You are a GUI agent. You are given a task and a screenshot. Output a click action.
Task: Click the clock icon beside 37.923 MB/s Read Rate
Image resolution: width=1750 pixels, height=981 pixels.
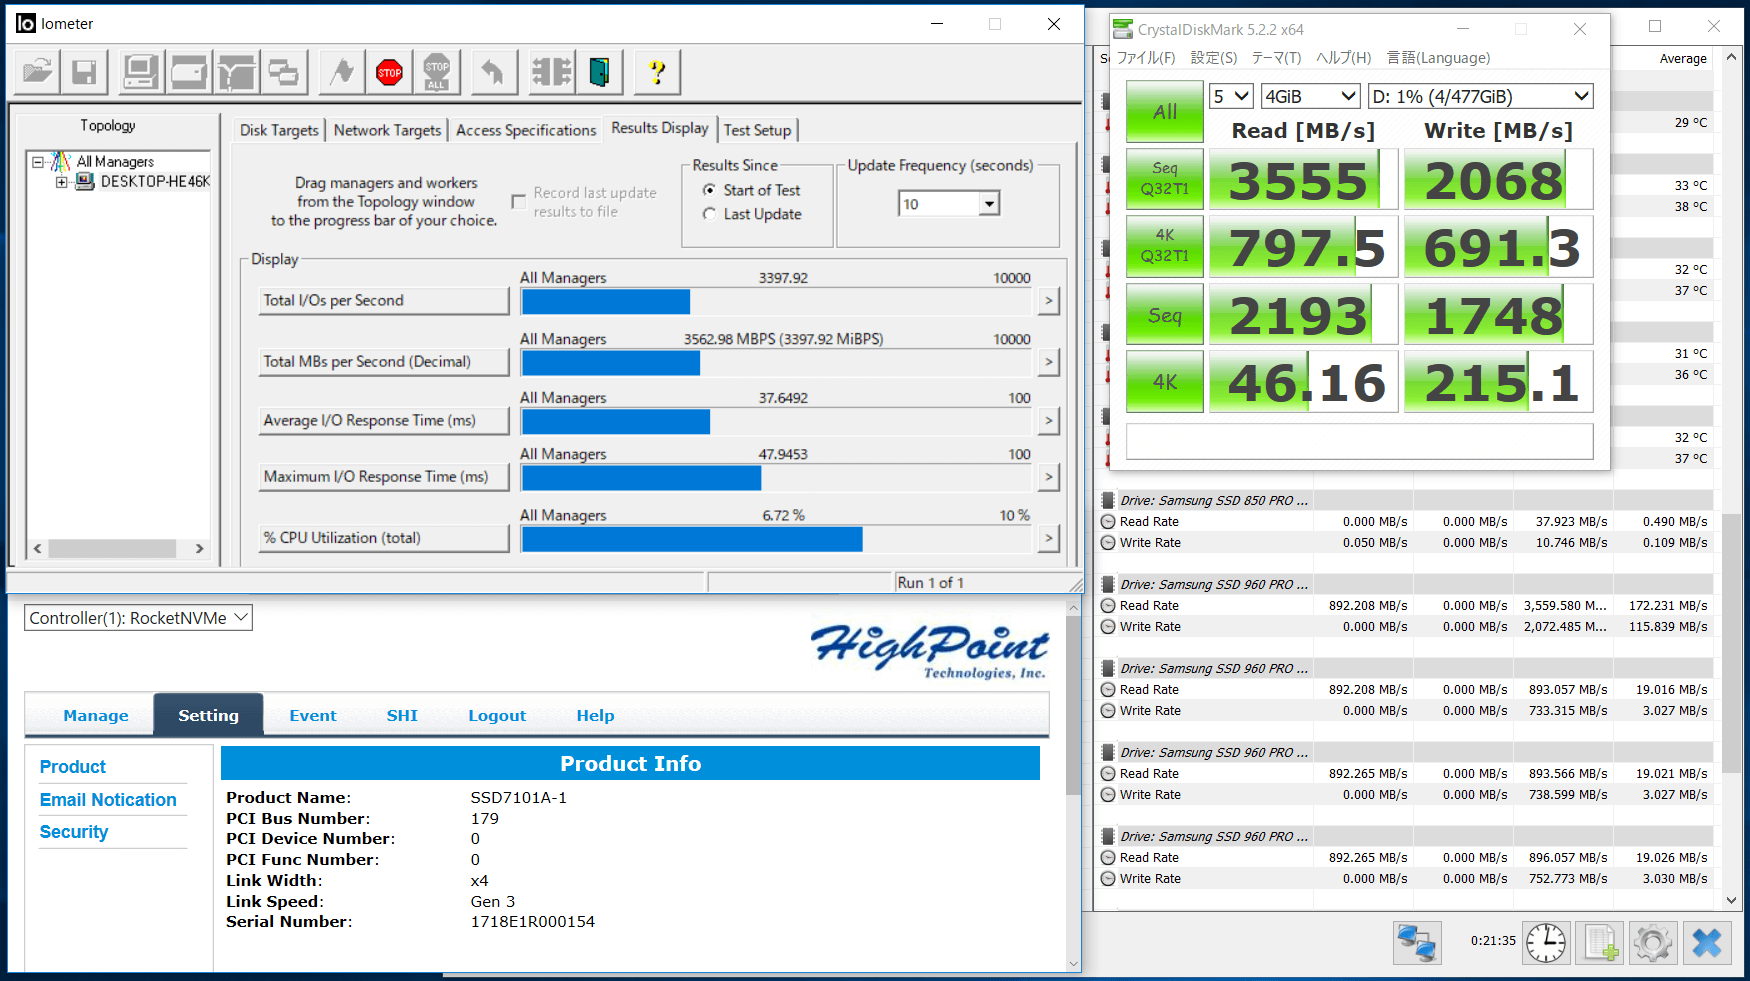1108,521
